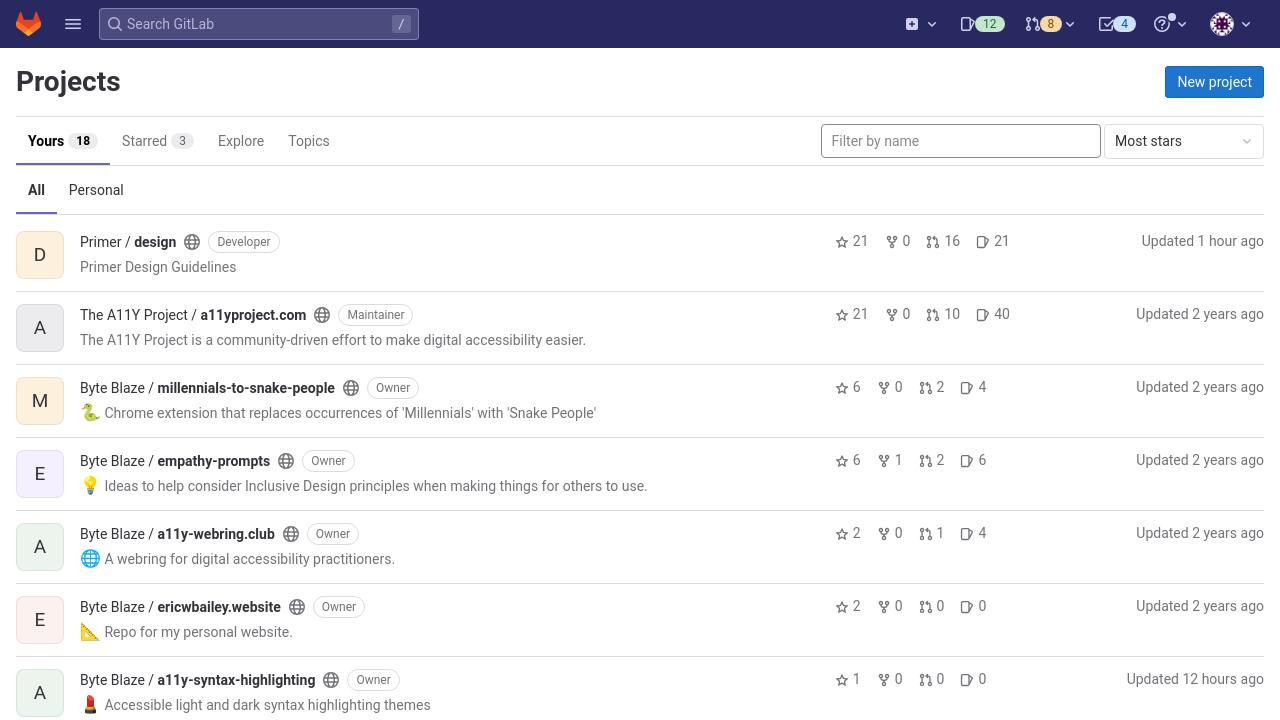1280x720 pixels.
Task: Open the empathy-prompts project
Action: [175, 461]
